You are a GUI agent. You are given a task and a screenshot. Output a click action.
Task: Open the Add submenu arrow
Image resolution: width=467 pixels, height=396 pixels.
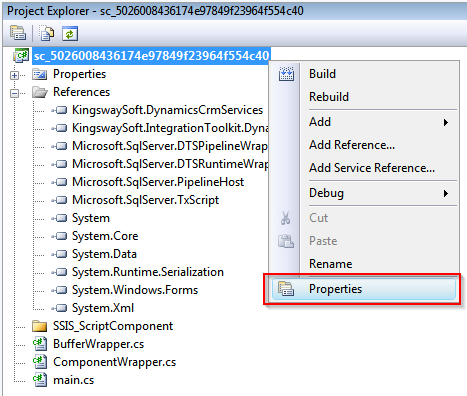(x=446, y=122)
